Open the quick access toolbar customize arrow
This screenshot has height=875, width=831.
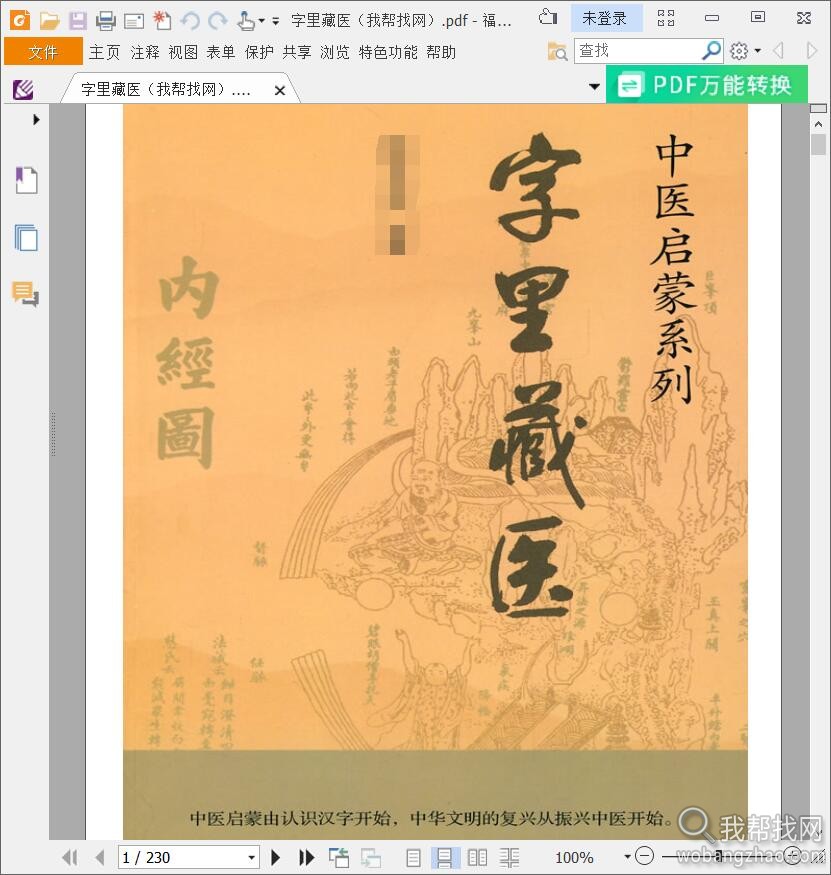coord(275,22)
